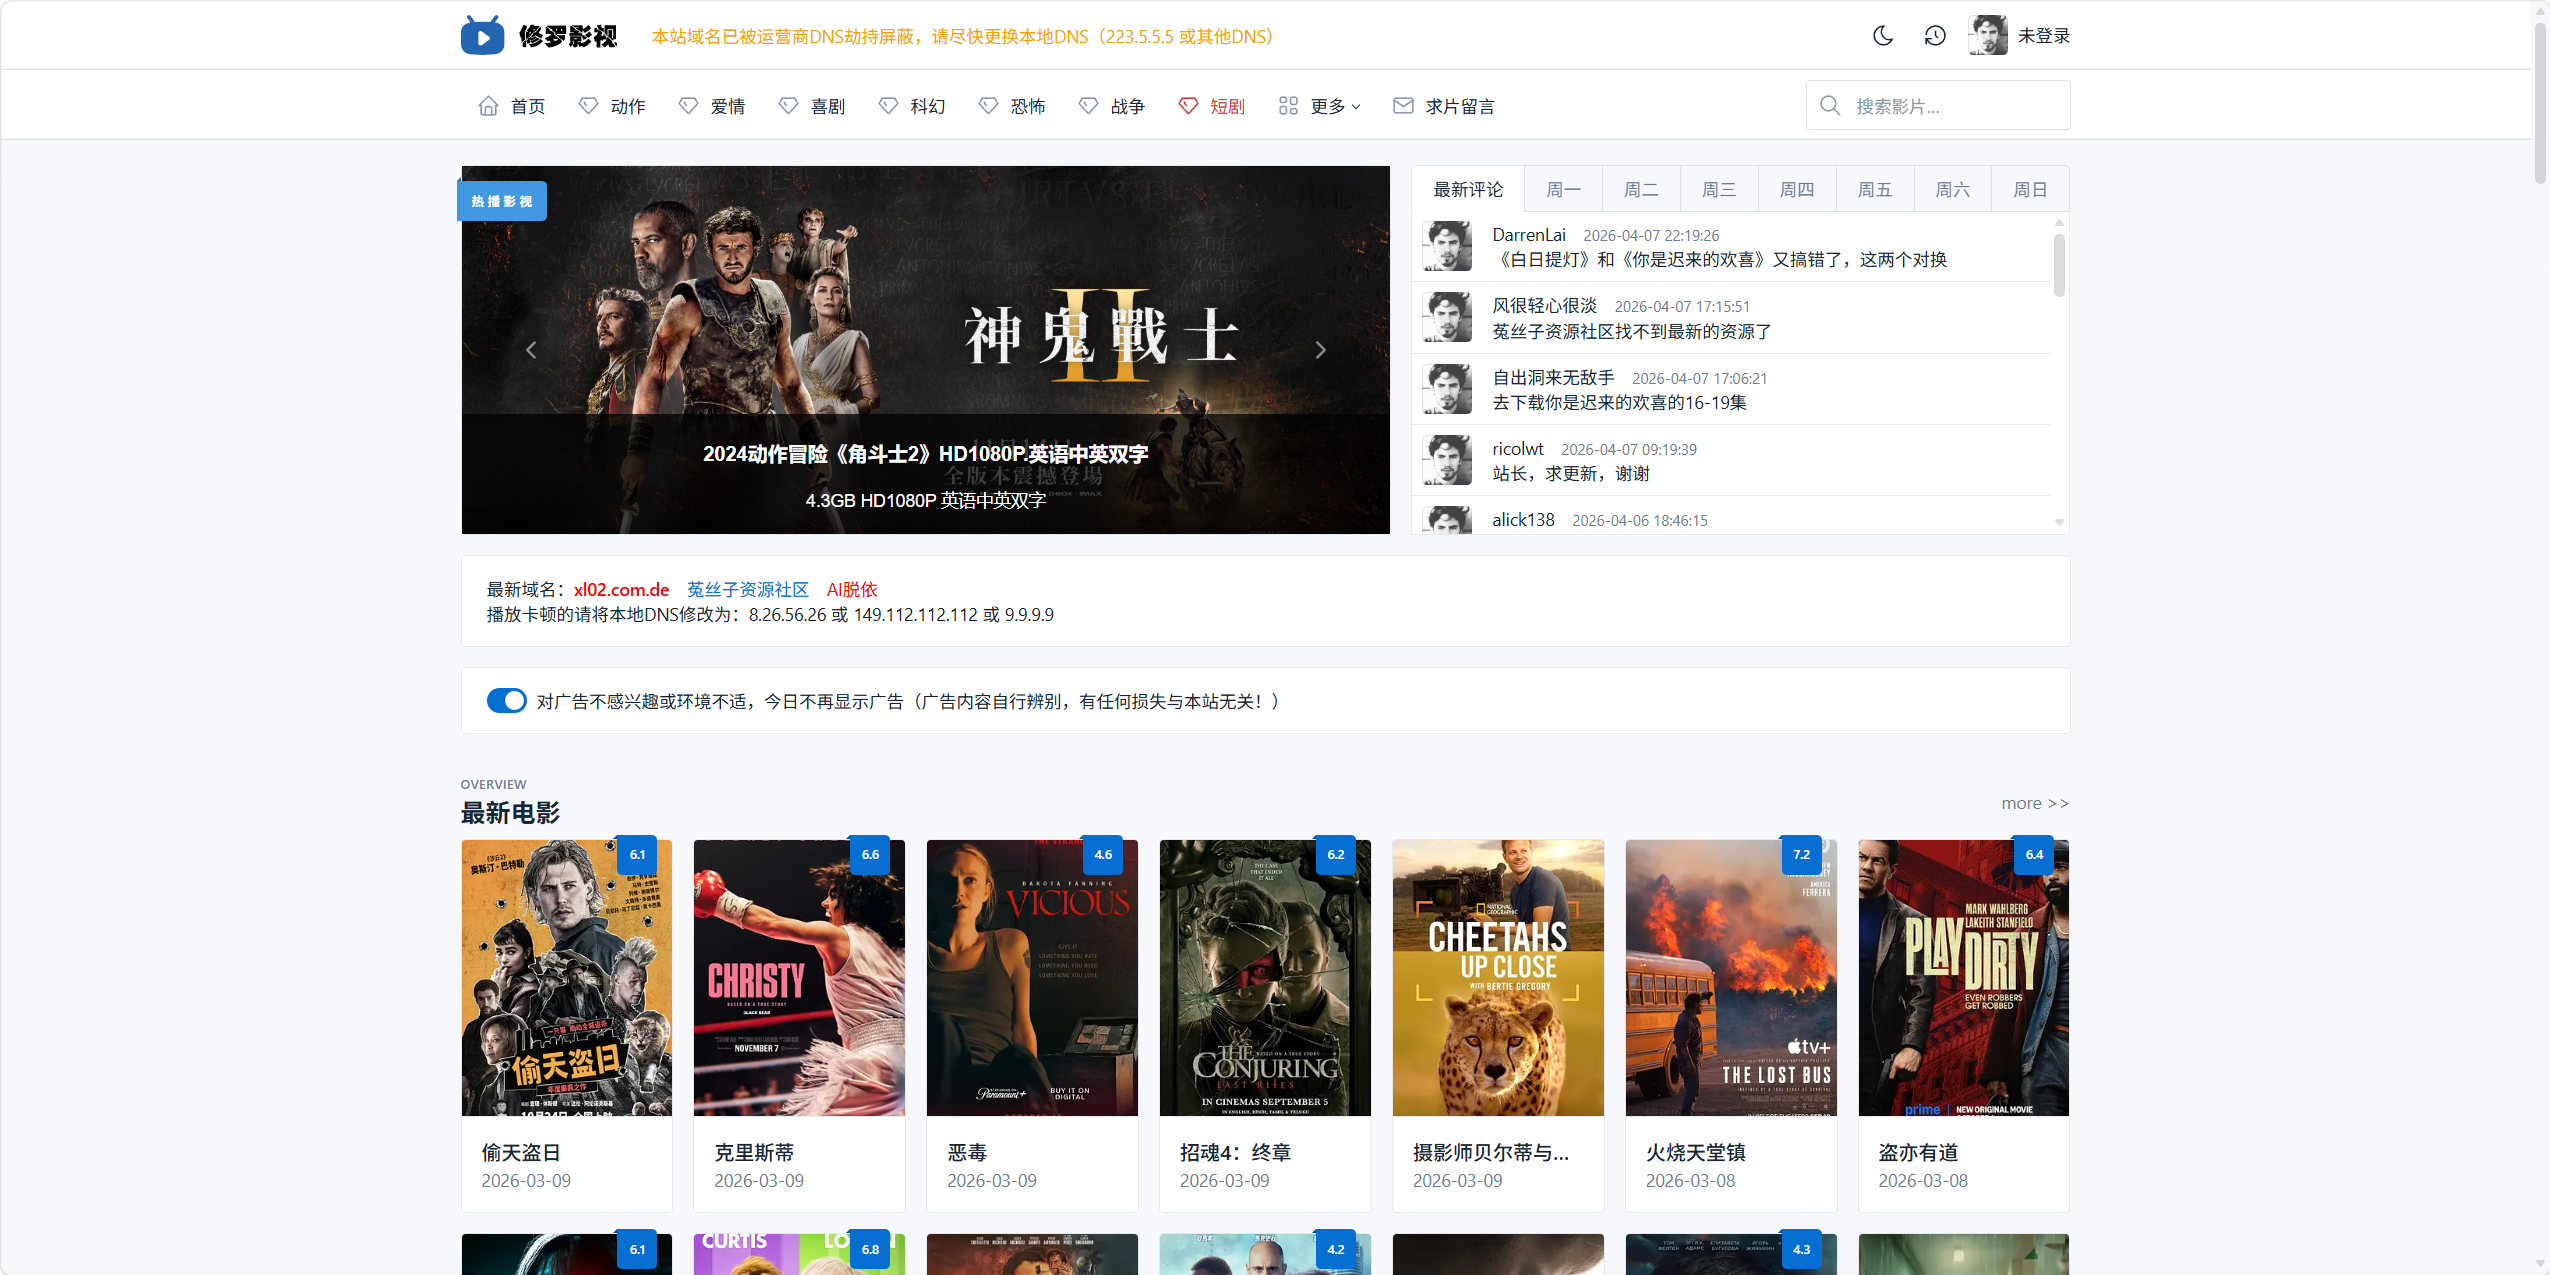
Task: Click the home icon beside 首页
Action: 488,105
